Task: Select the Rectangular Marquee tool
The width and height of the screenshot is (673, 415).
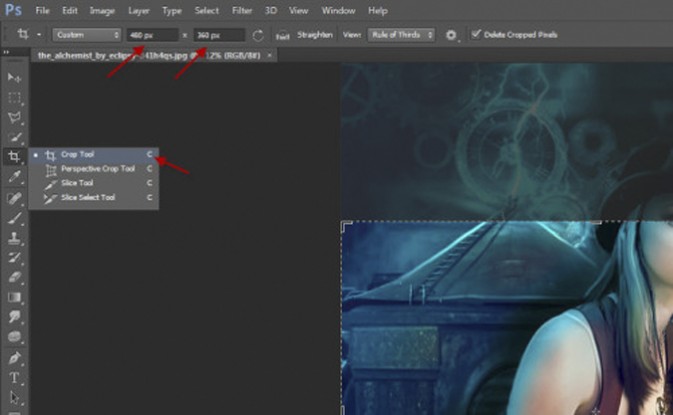Action: pos(15,97)
